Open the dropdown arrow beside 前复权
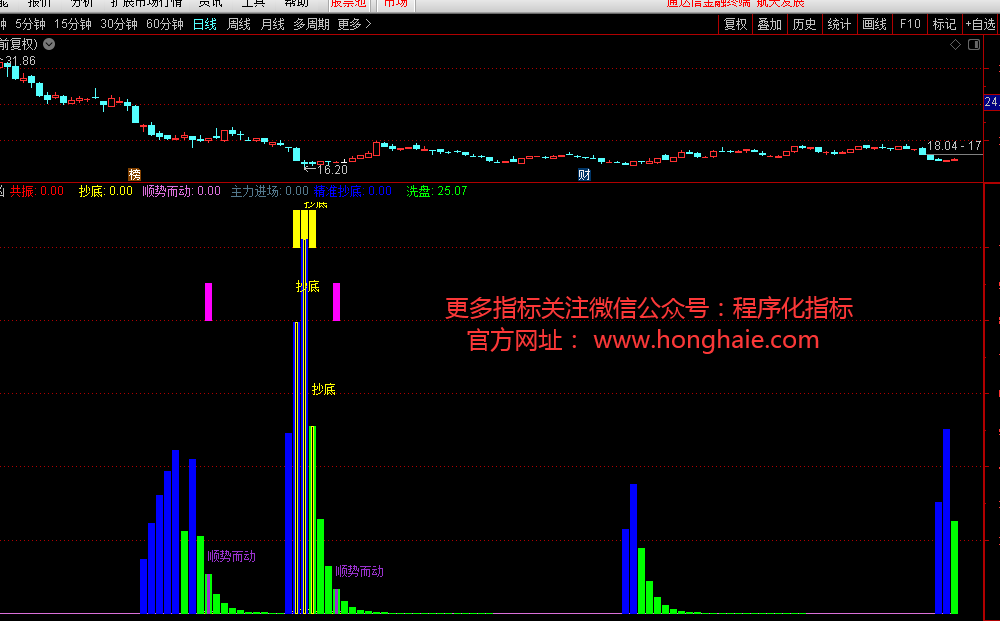Viewport: 1000px width, 621px height. (50, 44)
